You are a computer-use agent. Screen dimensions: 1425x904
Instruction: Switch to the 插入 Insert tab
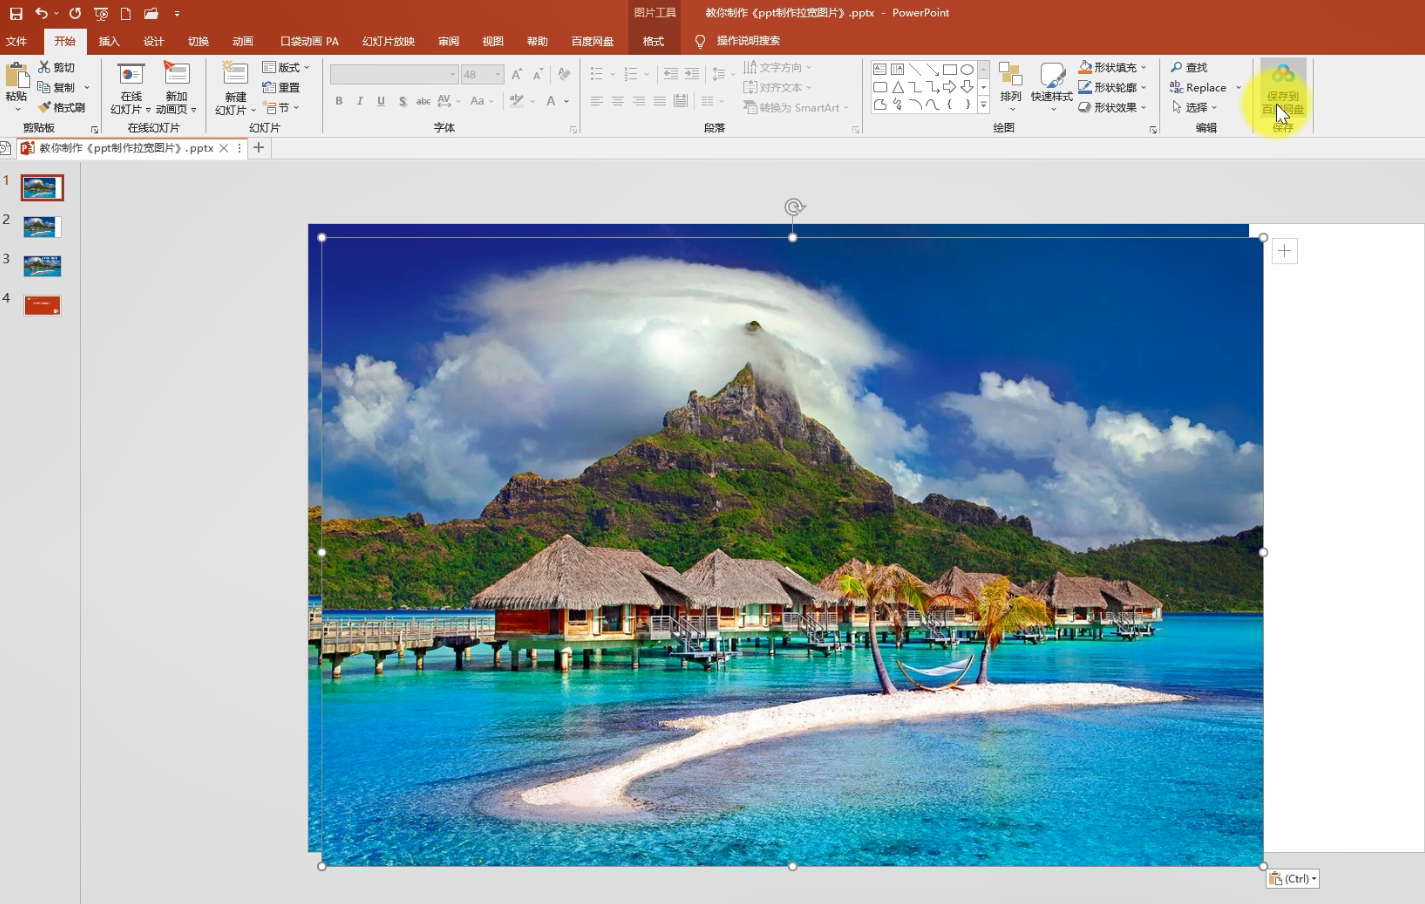pos(109,41)
